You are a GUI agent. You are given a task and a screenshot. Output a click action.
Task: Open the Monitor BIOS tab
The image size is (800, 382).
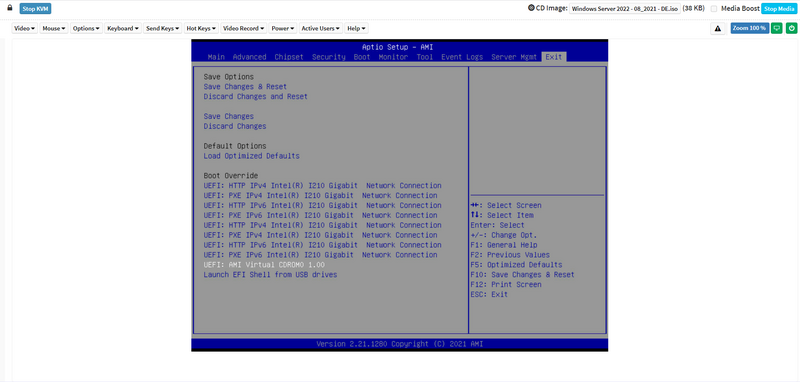point(393,57)
